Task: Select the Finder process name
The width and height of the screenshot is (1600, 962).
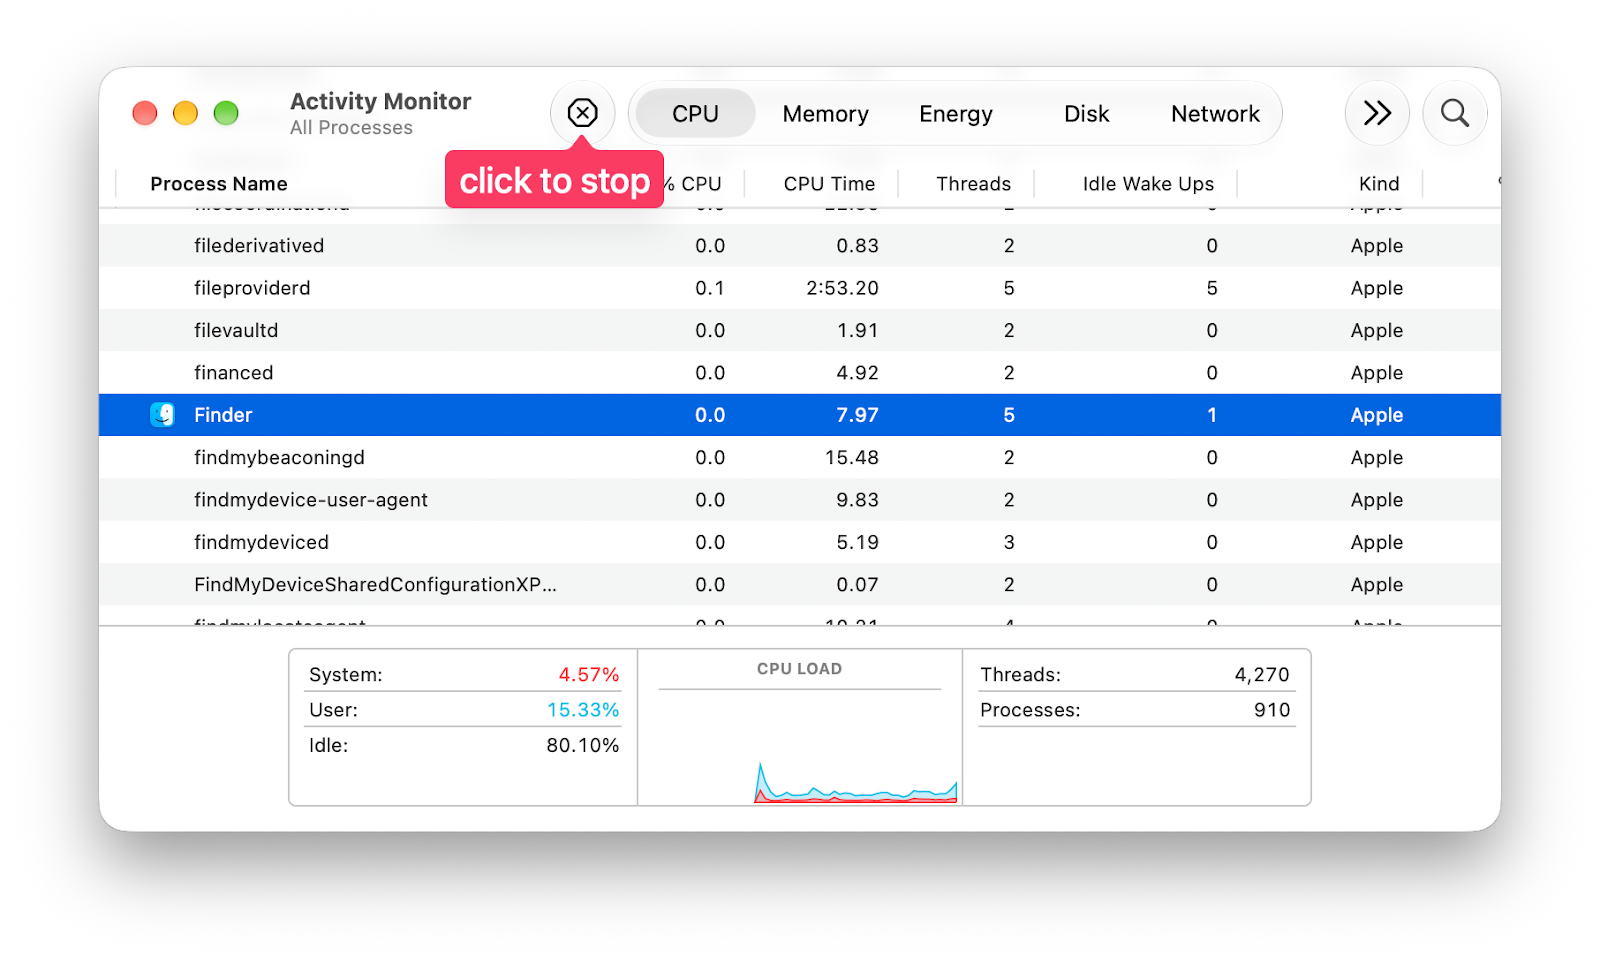Action: click(223, 415)
